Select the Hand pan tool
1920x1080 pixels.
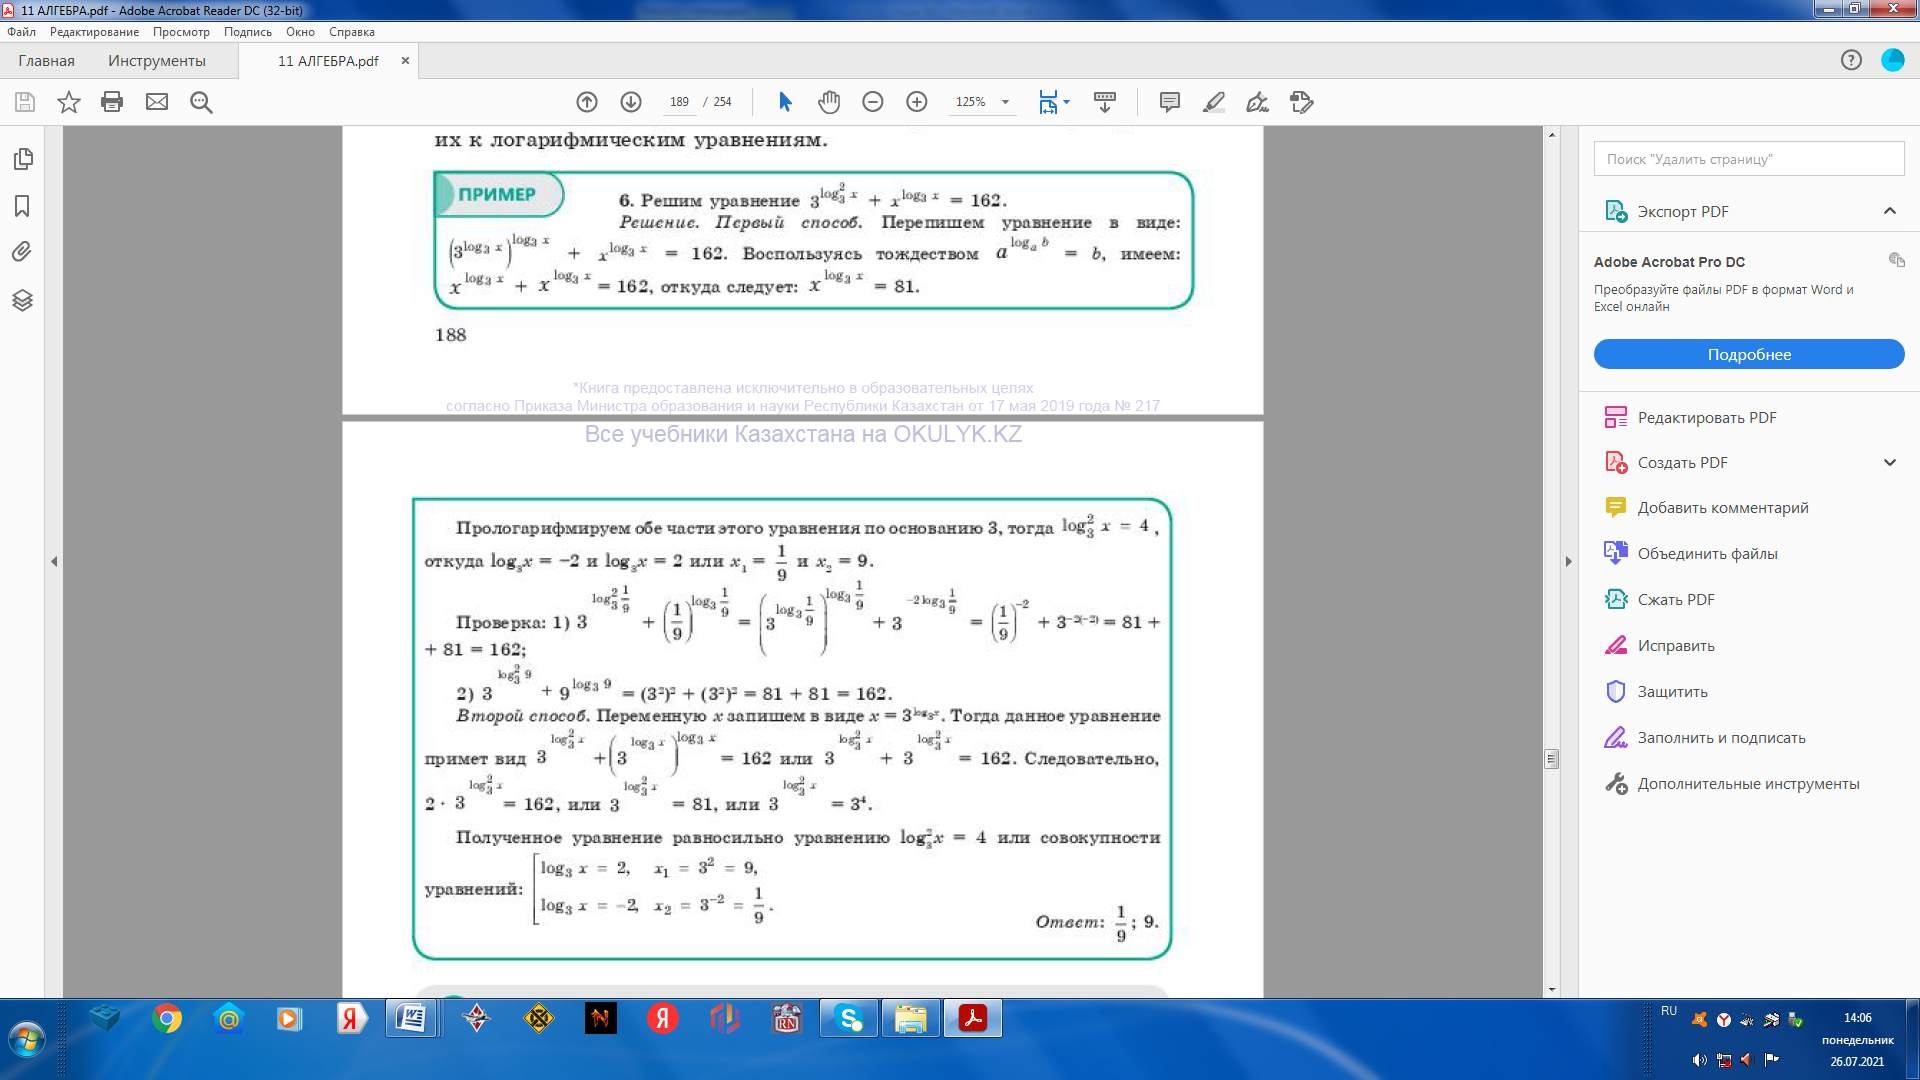point(829,102)
